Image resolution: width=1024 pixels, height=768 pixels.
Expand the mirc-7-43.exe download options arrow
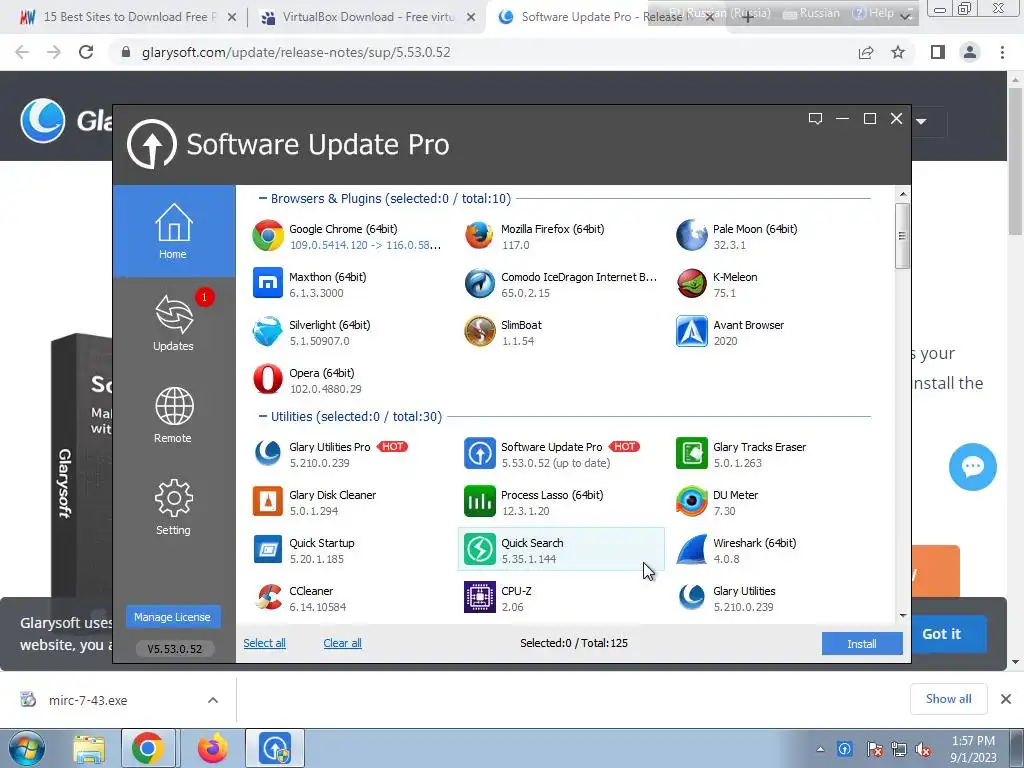coord(213,700)
